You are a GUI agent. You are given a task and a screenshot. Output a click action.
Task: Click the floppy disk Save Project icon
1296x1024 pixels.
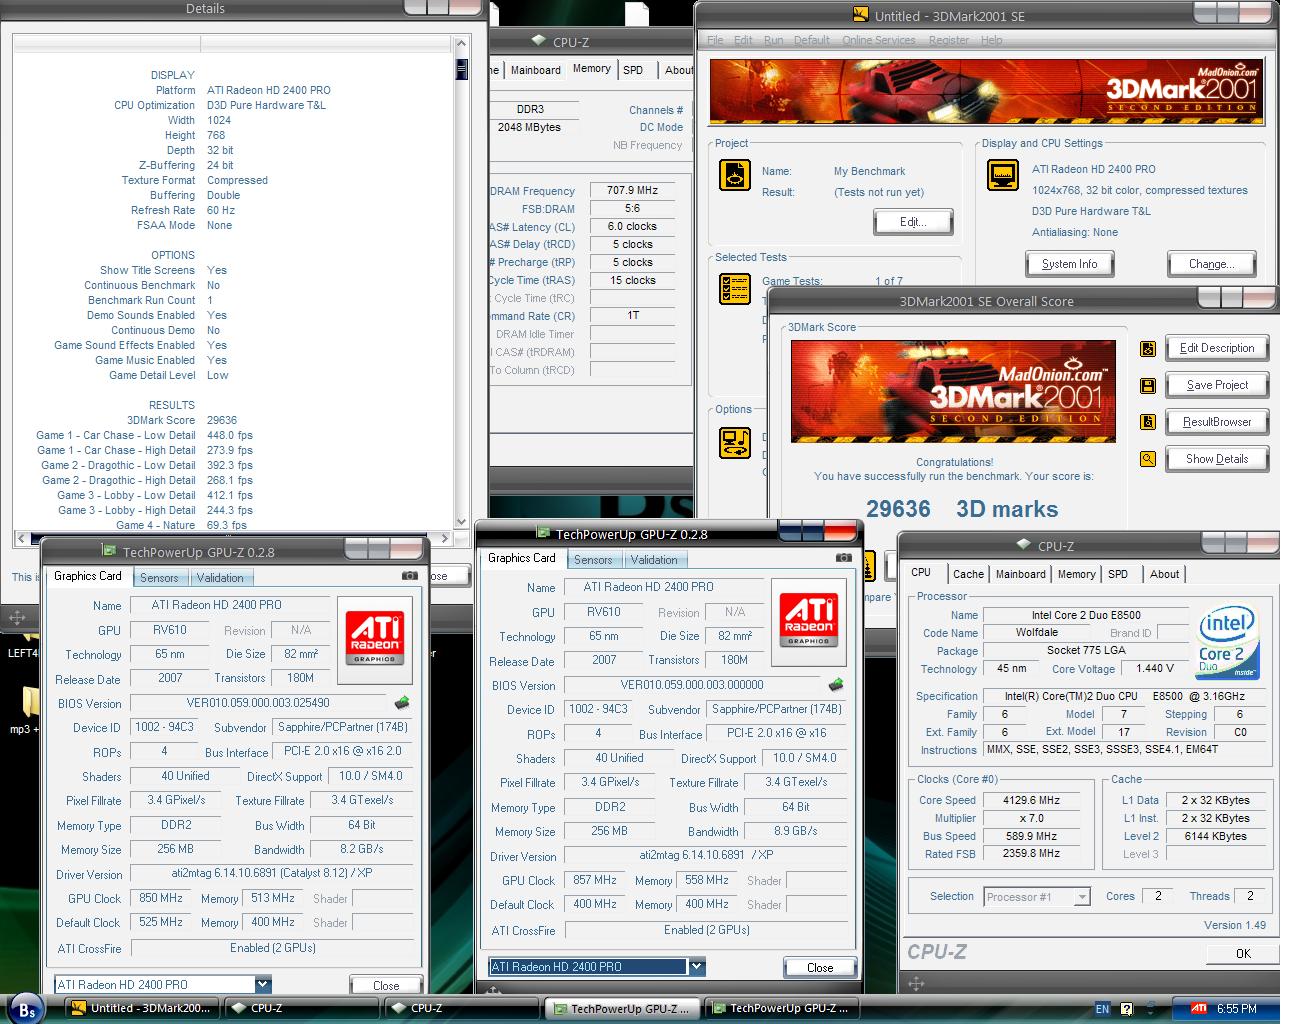click(x=1148, y=385)
